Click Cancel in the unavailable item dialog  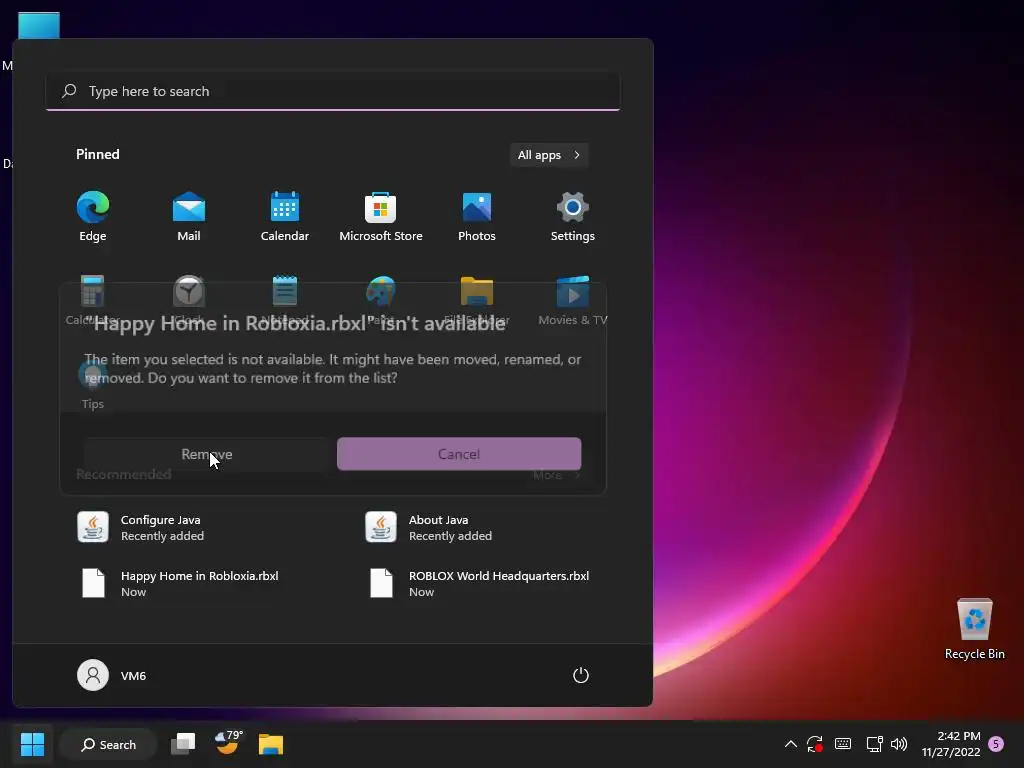[459, 454]
